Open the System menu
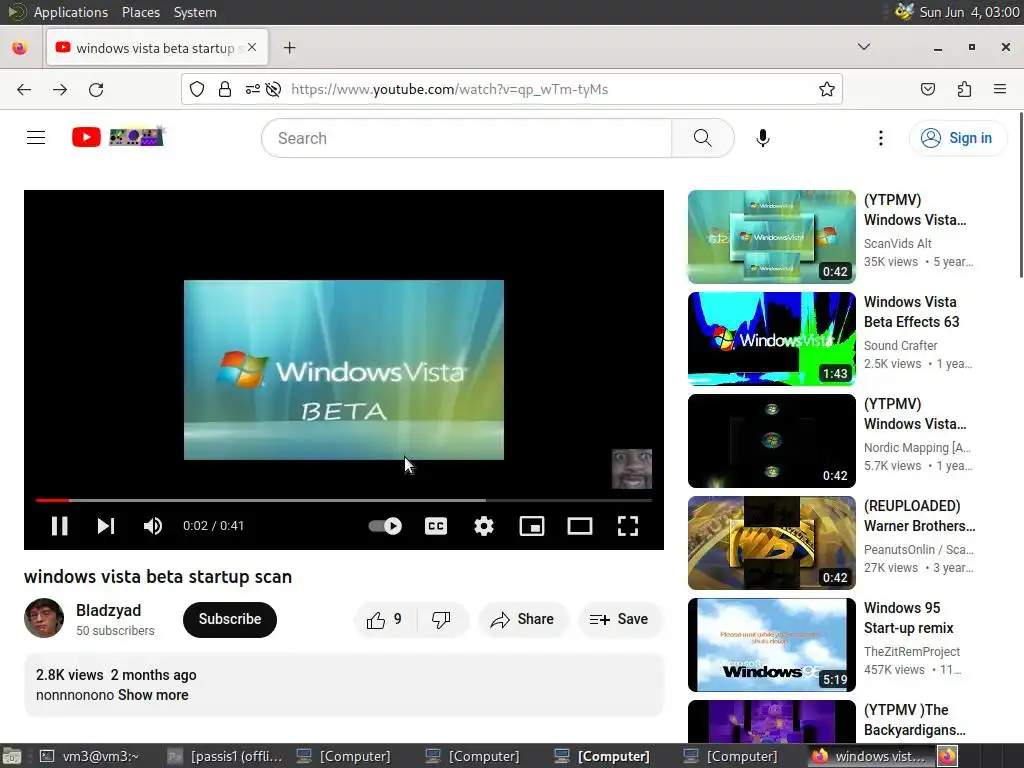1024x768 pixels. (195, 12)
